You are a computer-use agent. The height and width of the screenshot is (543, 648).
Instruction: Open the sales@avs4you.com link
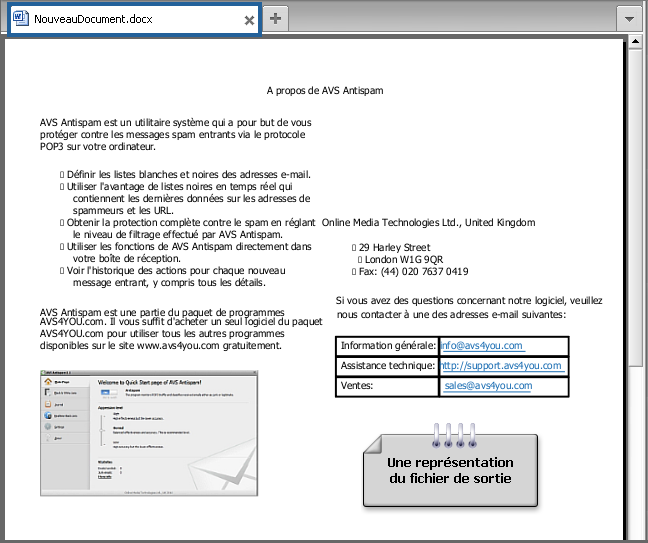click(x=488, y=386)
